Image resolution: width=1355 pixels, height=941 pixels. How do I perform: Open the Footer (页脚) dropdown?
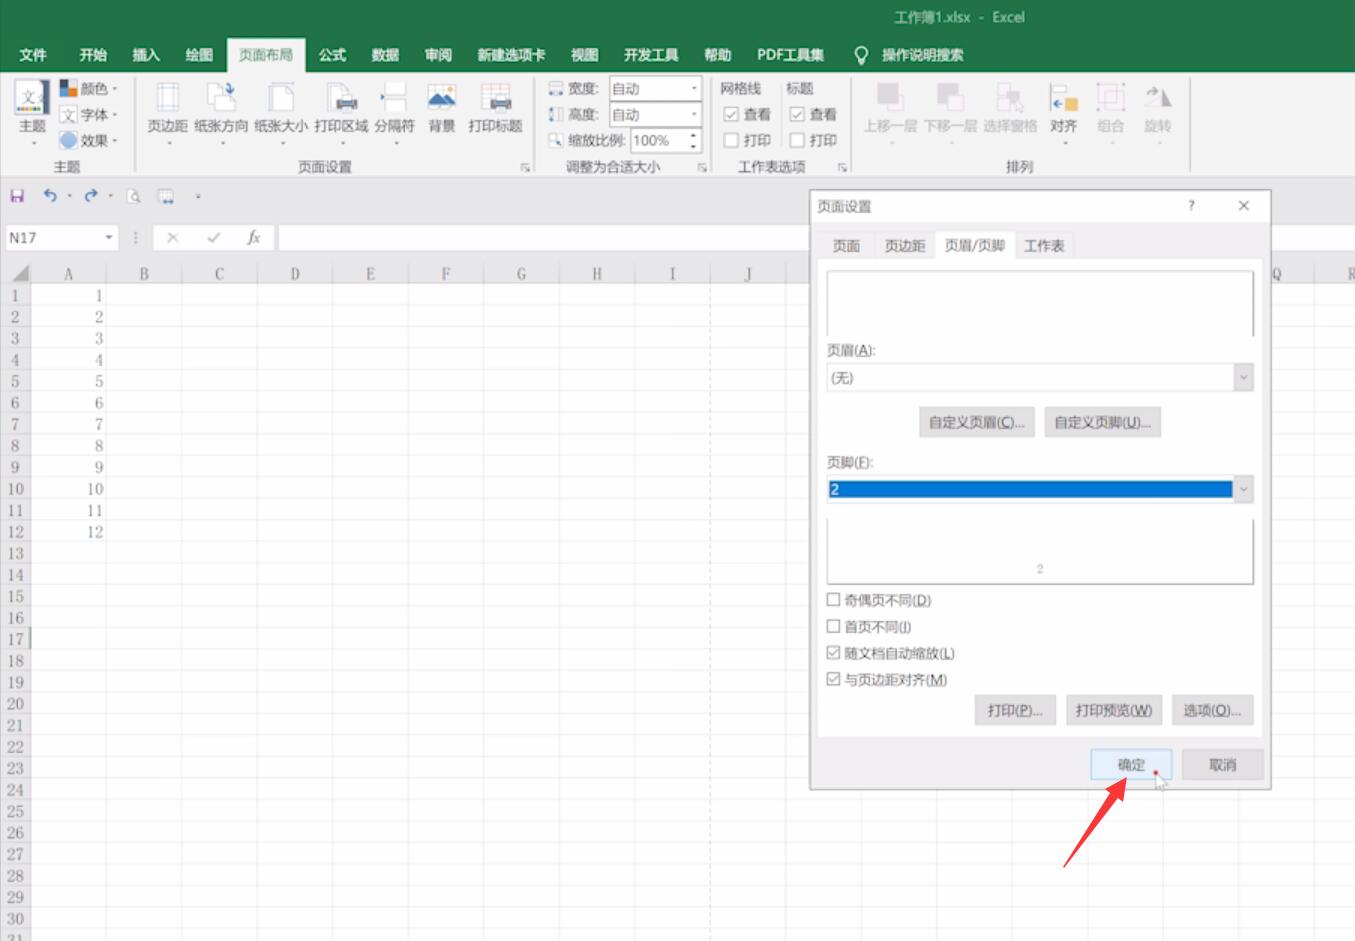coord(1243,490)
